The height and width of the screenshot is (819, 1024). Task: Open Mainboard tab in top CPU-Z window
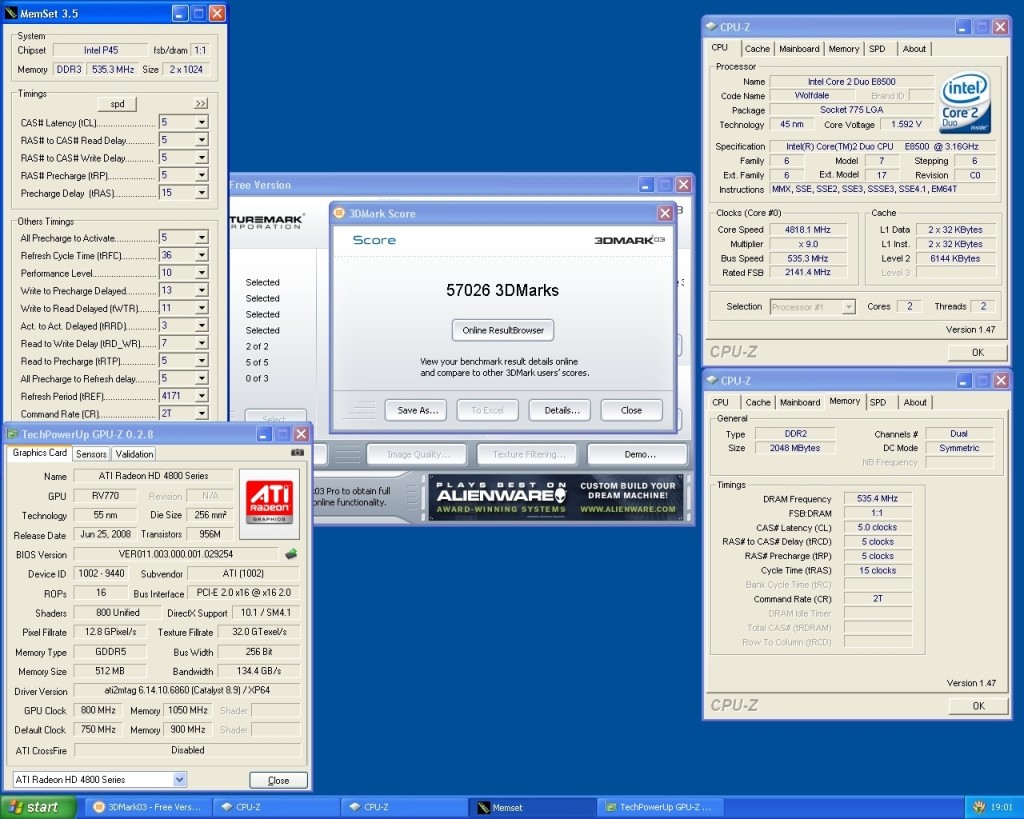point(799,49)
